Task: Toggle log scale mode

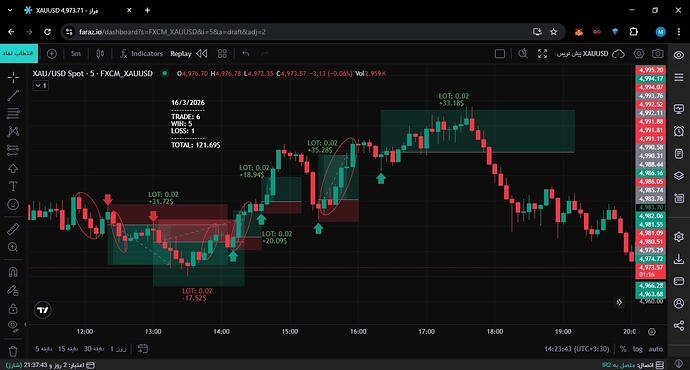Action: (638, 349)
